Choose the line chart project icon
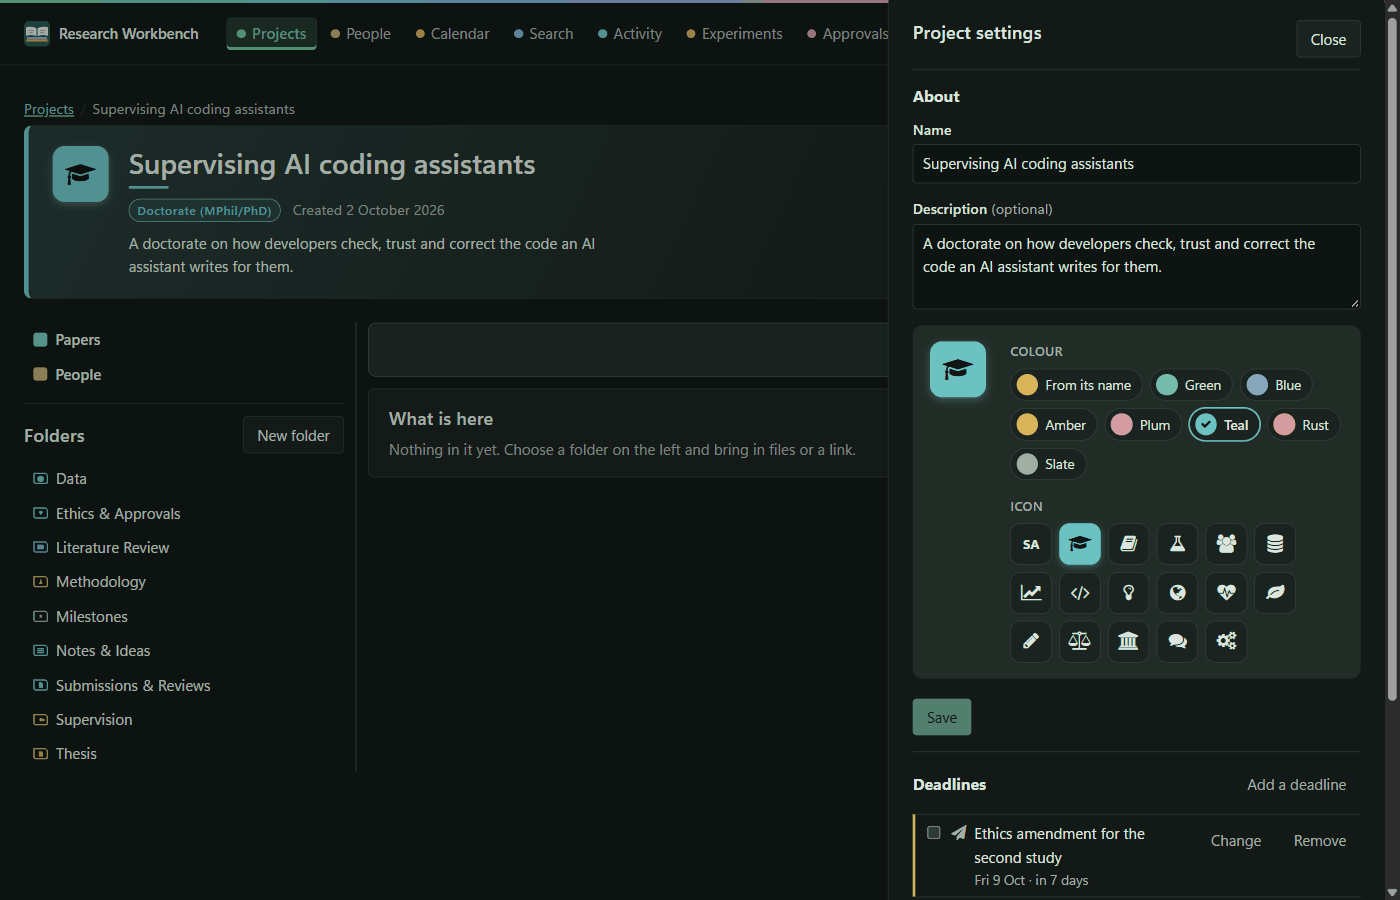This screenshot has width=1400, height=900. coord(1031,593)
